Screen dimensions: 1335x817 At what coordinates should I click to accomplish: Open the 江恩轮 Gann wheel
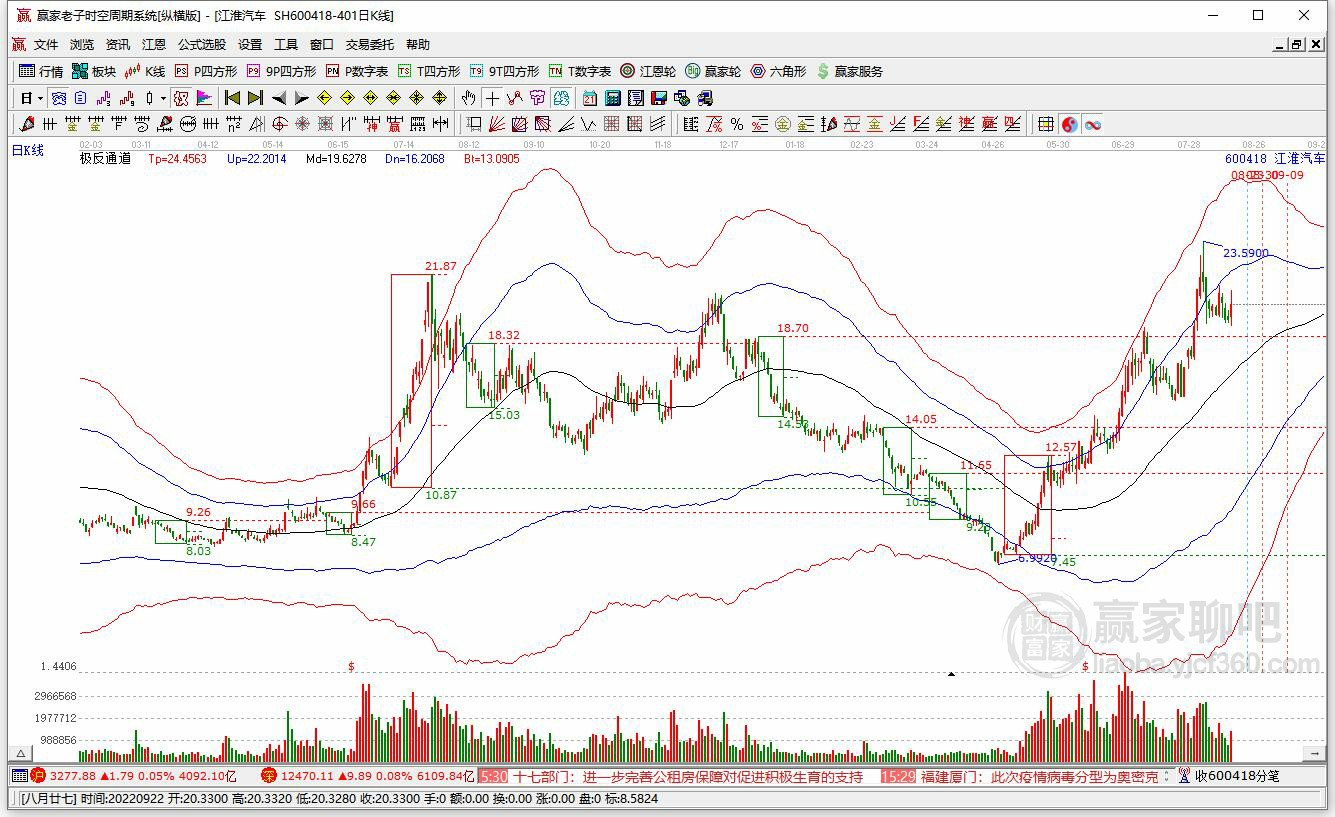[x=648, y=71]
